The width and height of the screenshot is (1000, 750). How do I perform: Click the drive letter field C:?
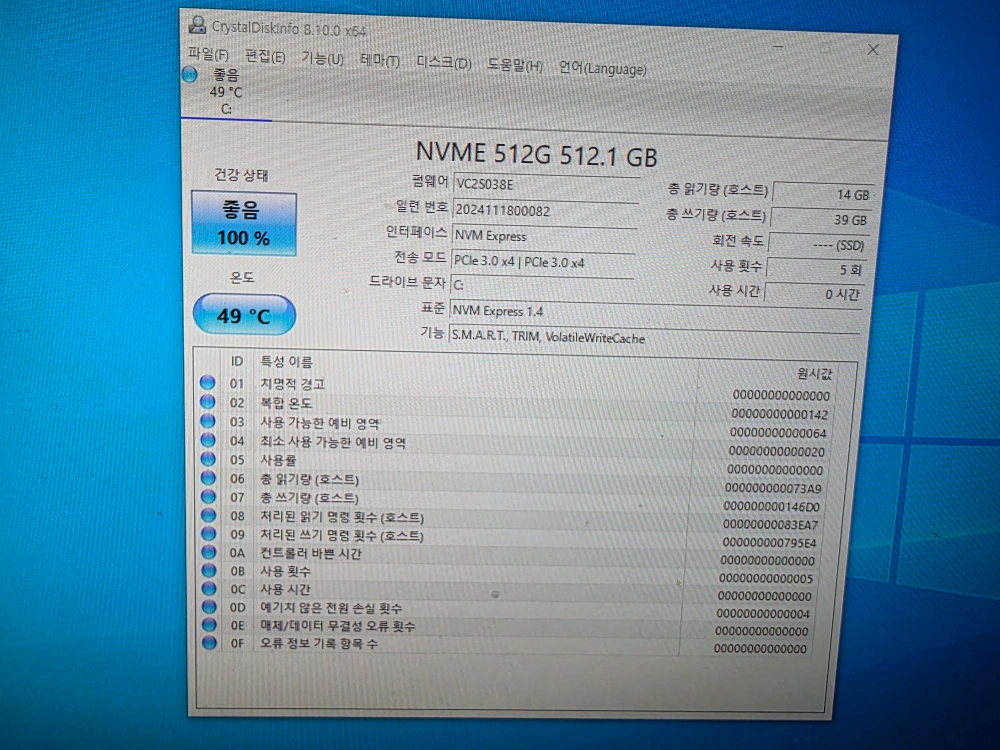tap(541, 285)
